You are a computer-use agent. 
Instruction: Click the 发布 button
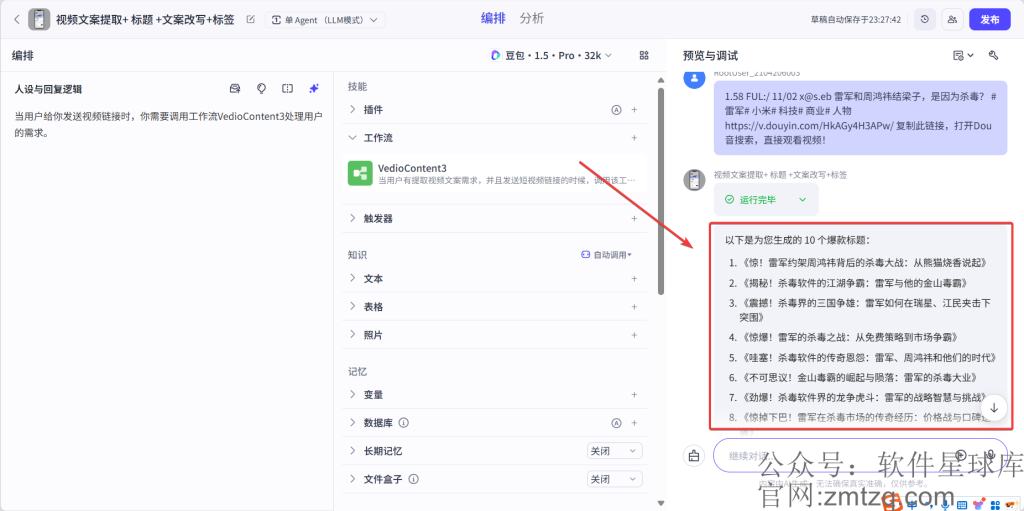[990, 20]
